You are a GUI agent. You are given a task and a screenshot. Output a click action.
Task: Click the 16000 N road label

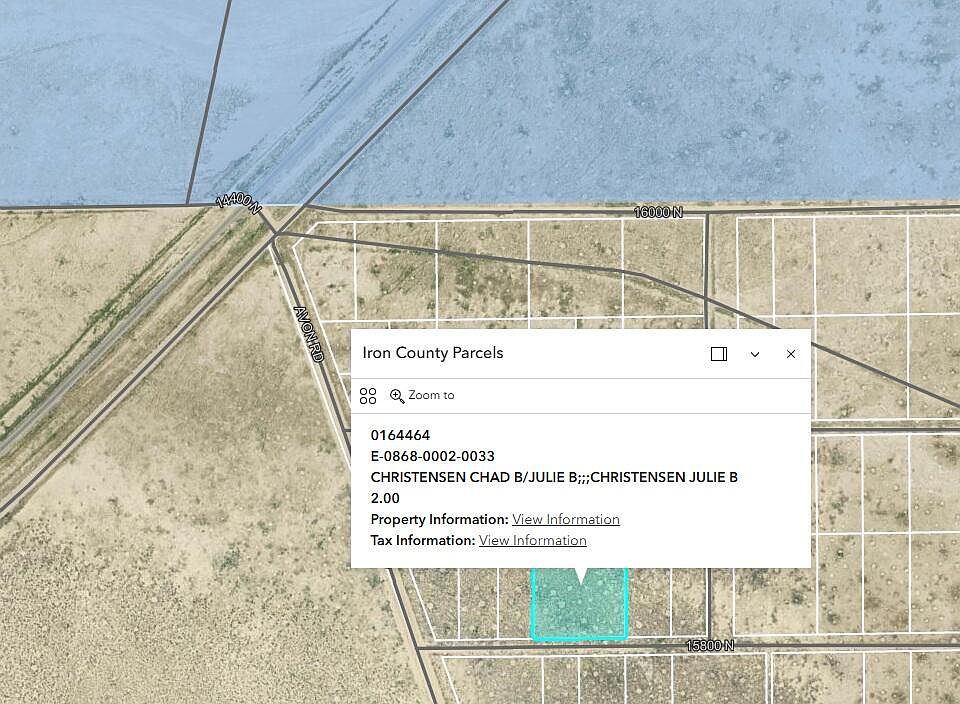(658, 212)
